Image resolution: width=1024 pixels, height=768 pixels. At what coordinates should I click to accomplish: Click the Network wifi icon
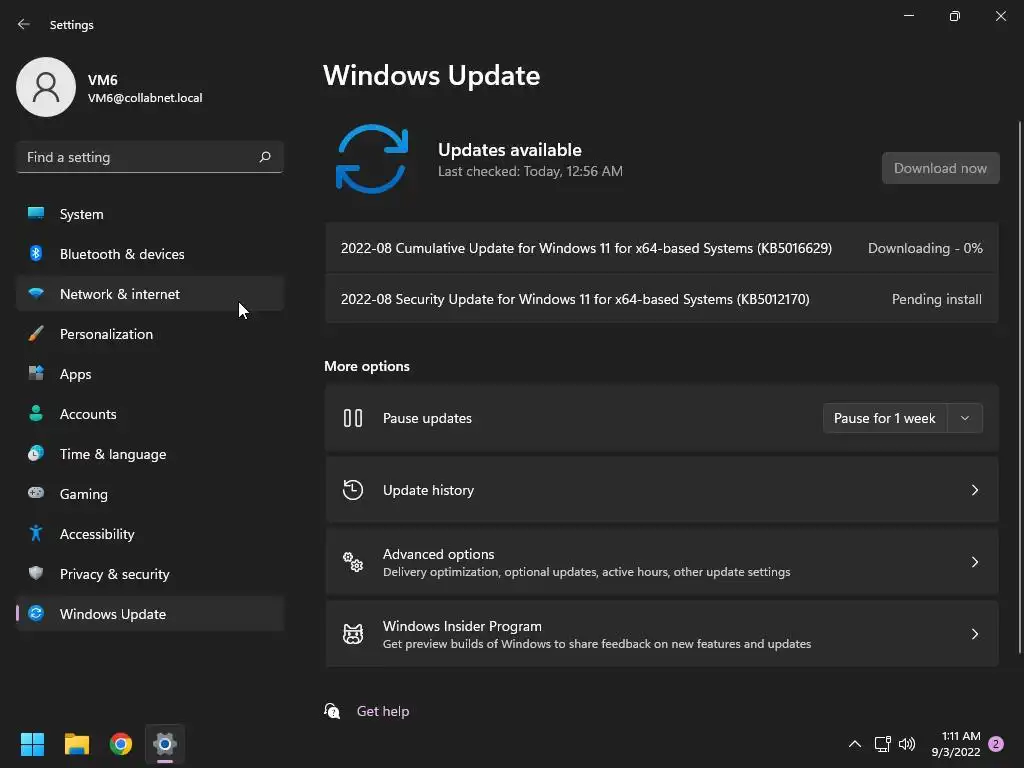point(36,293)
